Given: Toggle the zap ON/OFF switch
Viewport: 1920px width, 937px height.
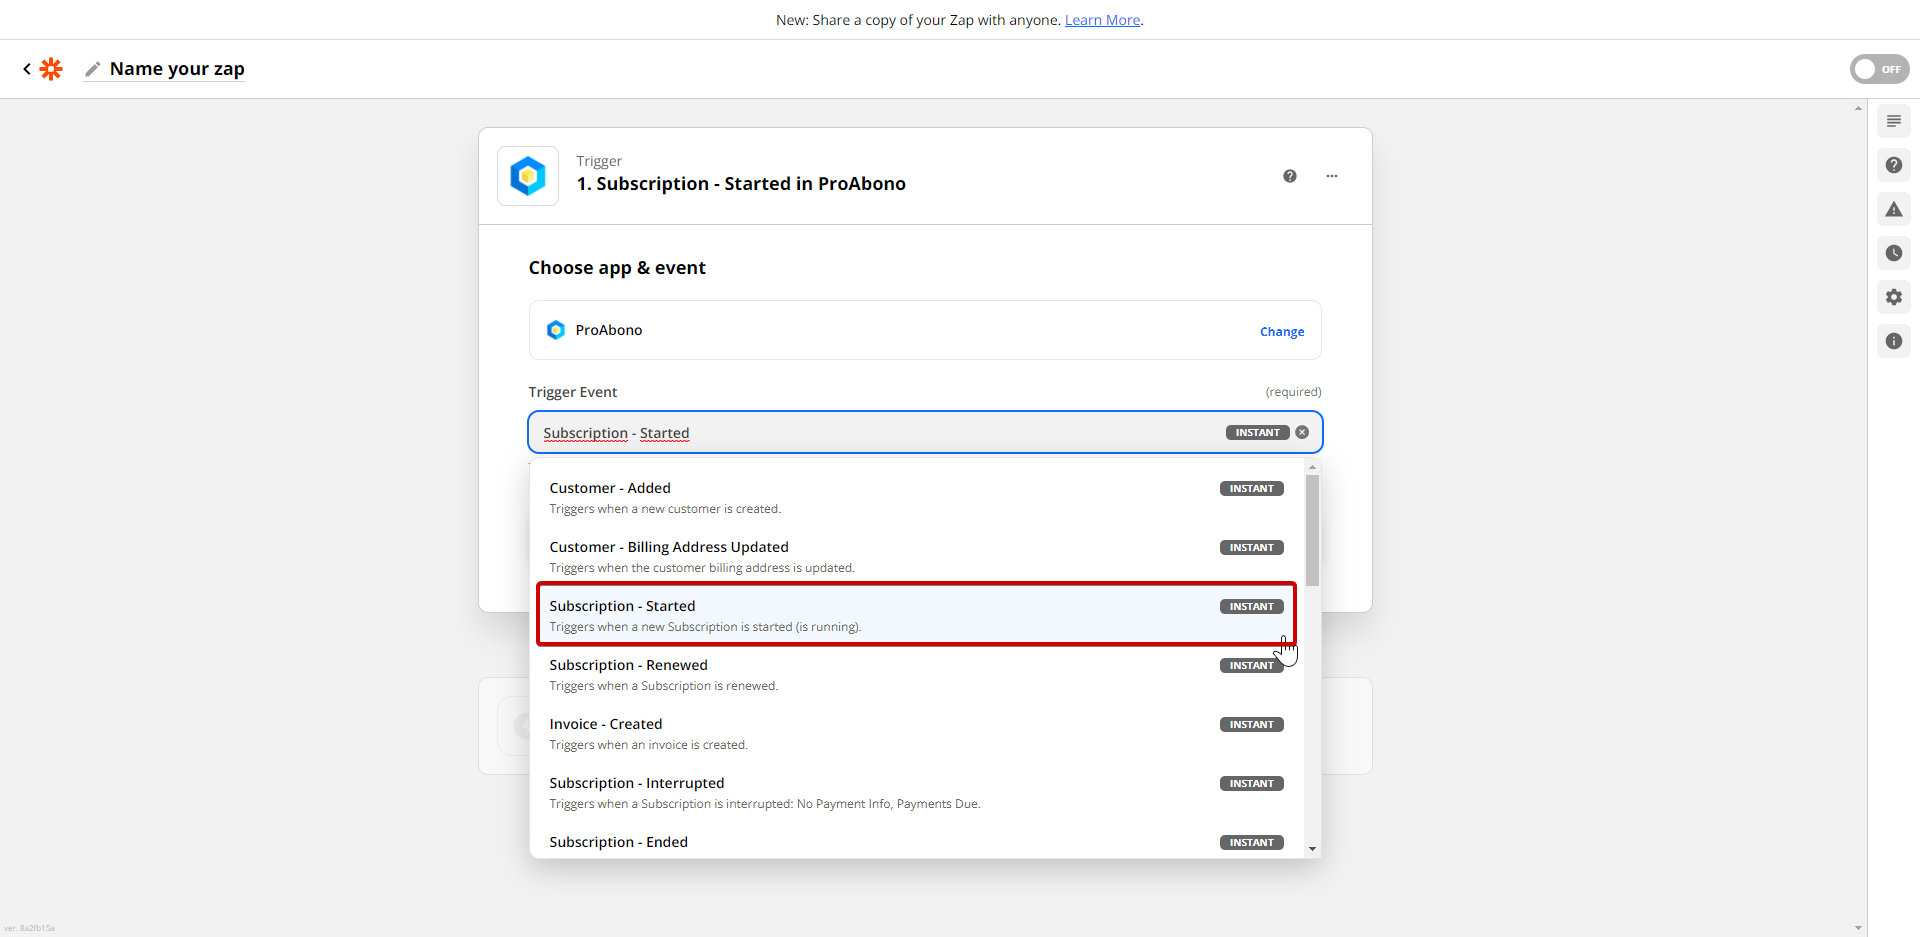Looking at the screenshot, I should 1879,69.
